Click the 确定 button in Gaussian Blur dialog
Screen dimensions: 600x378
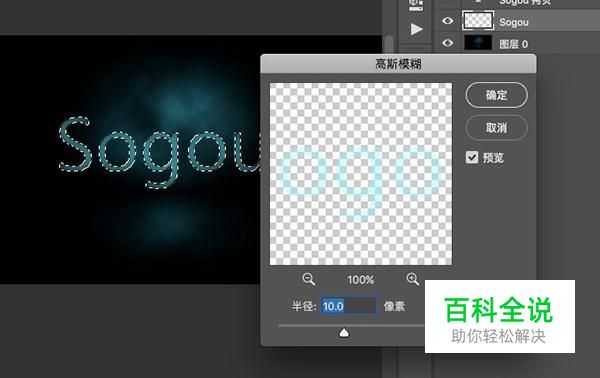(496, 95)
